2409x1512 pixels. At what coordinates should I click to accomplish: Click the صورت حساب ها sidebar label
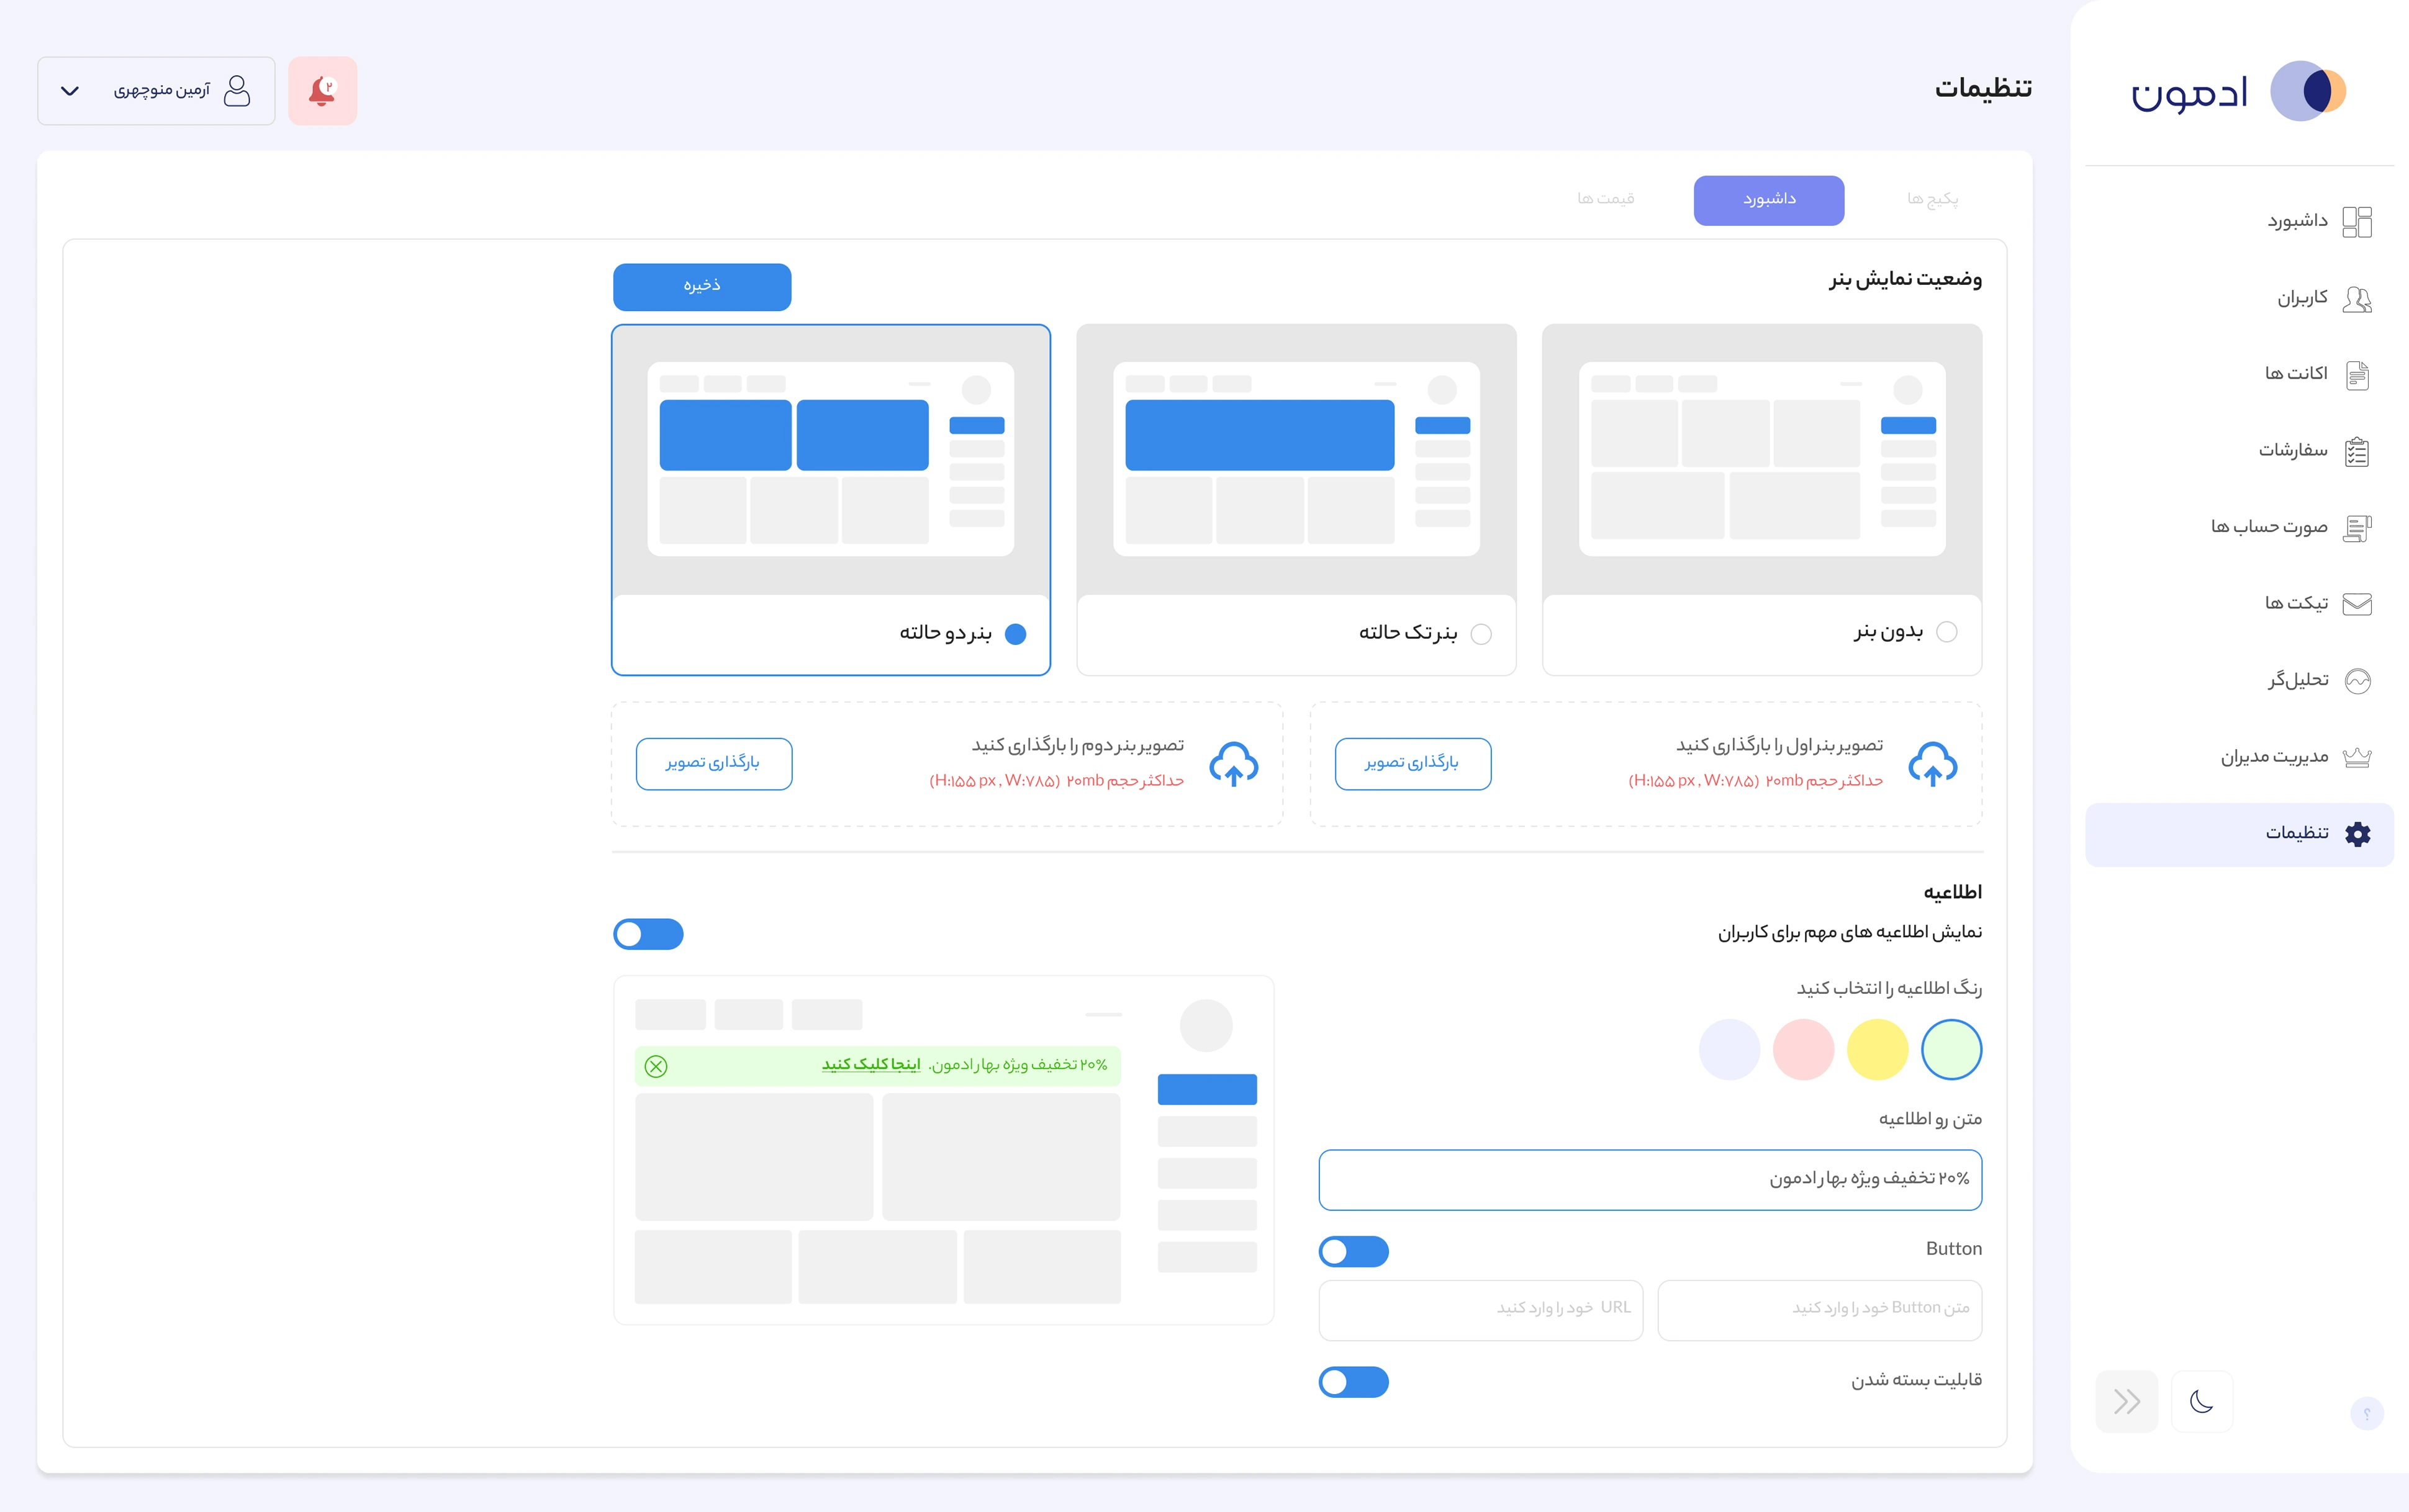point(2268,527)
